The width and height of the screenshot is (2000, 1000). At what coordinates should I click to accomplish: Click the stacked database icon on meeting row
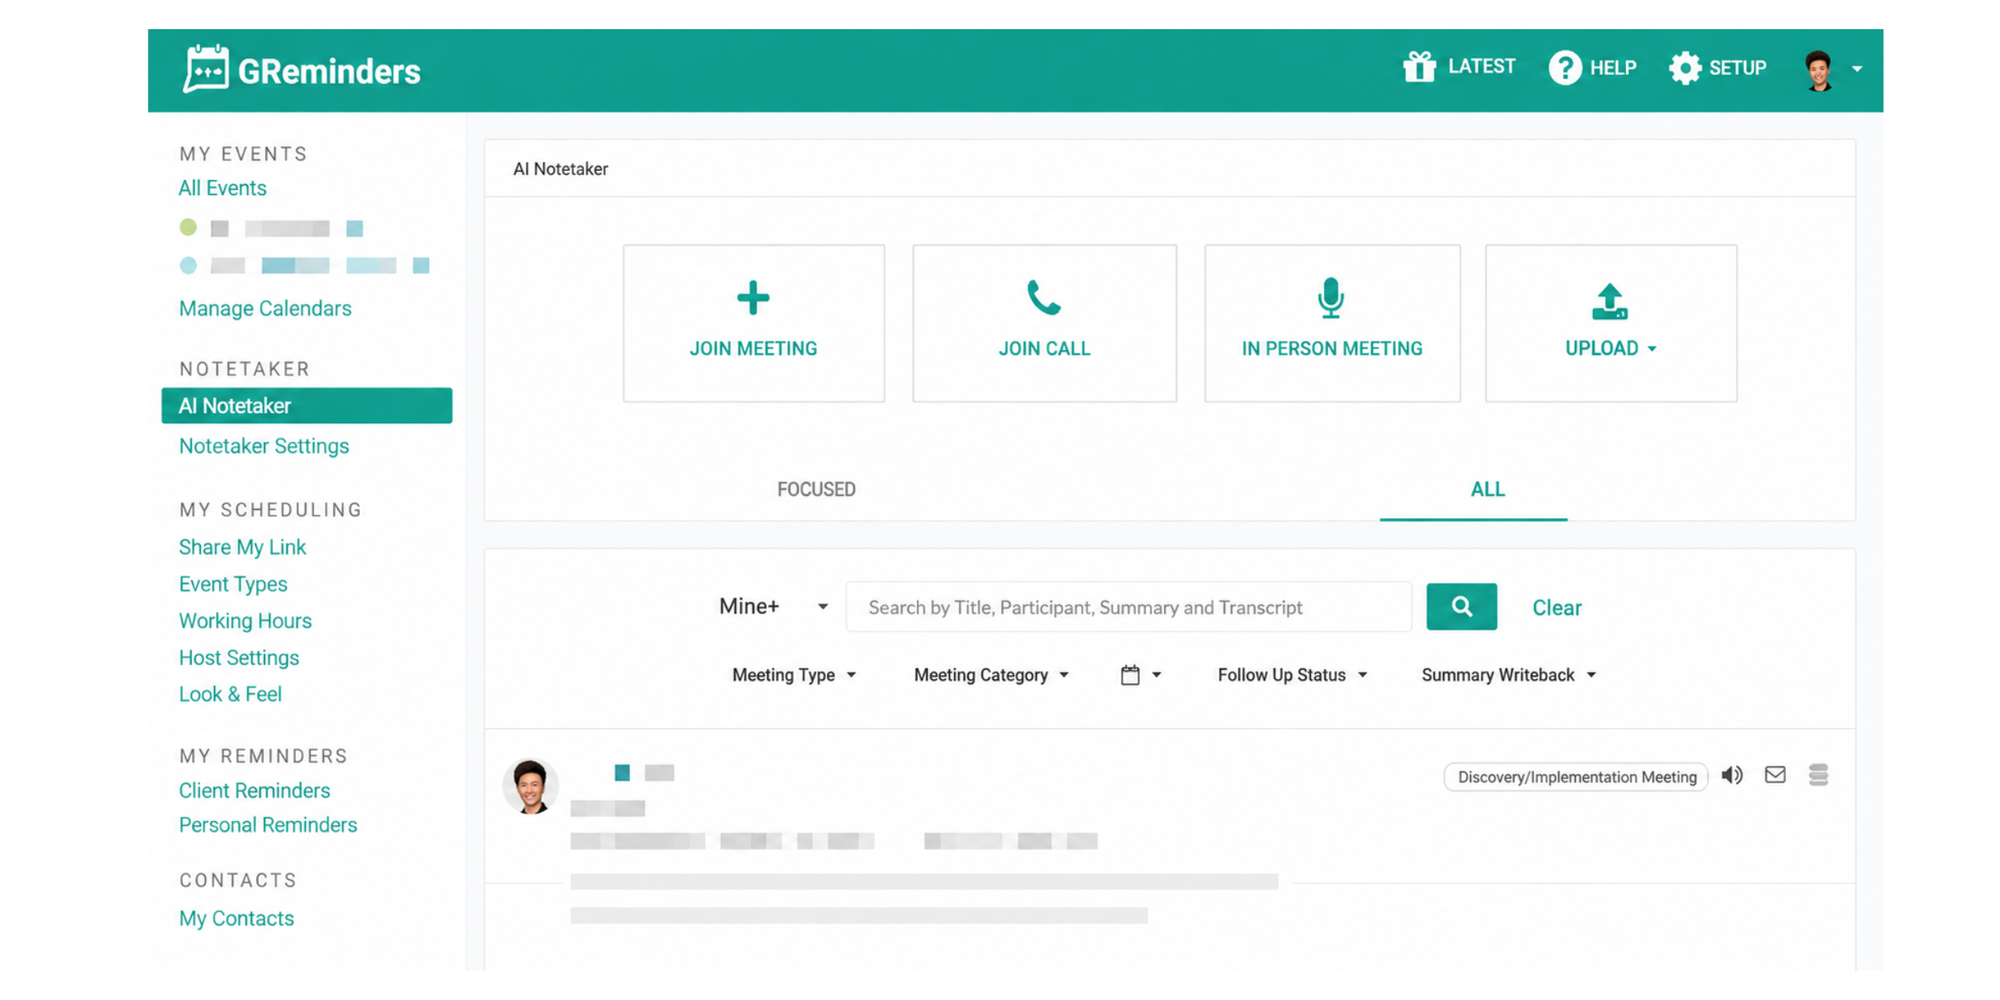(1818, 775)
